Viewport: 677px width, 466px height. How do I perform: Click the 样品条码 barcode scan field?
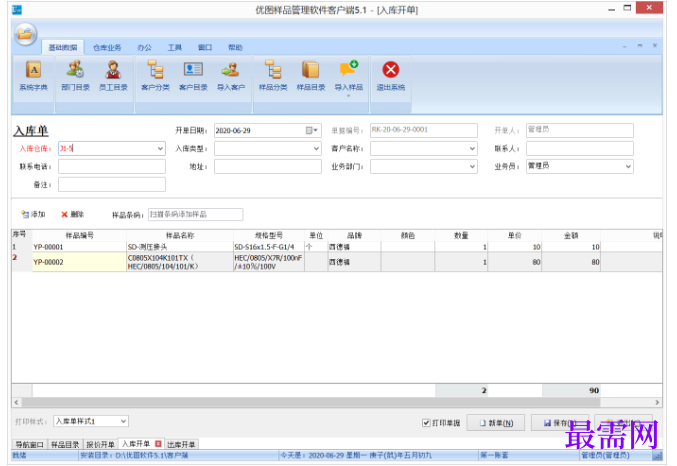click(x=196, y=214)
